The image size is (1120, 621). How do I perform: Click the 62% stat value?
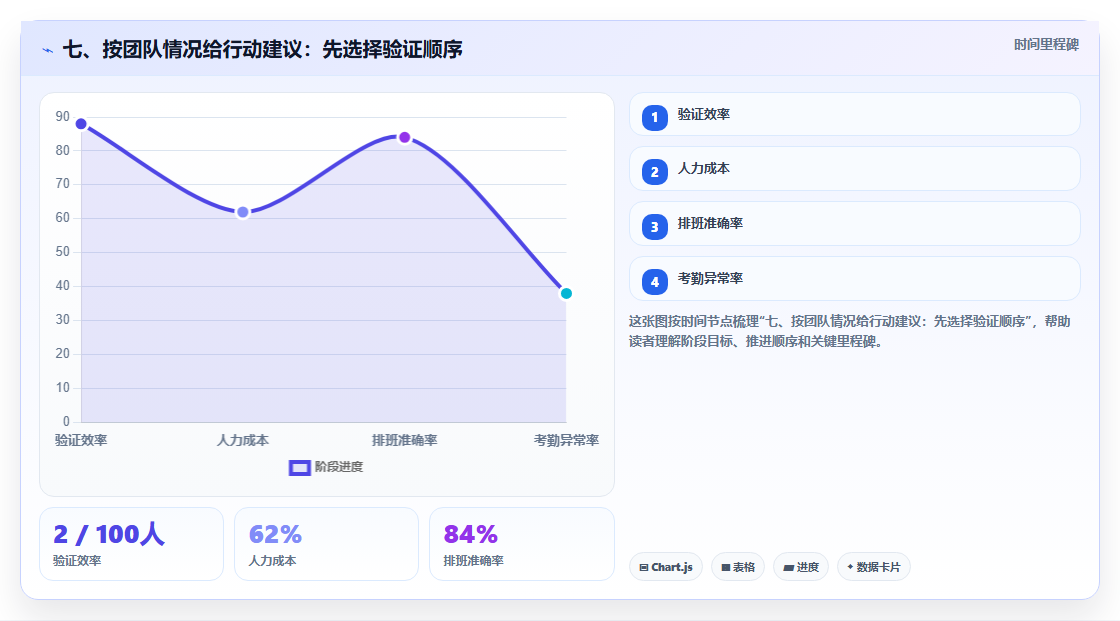pos(275,535)
